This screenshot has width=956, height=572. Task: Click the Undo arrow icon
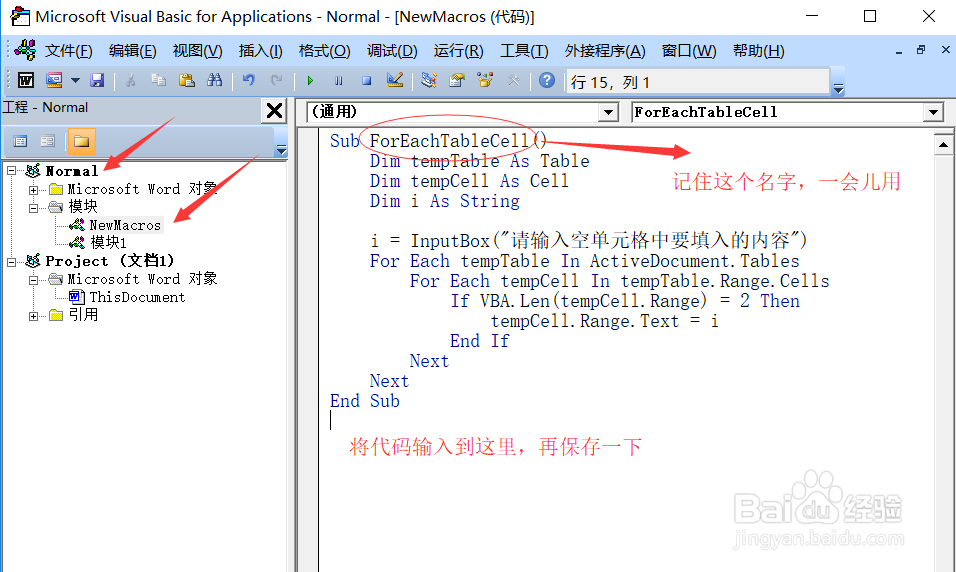(x=249, y=80)
